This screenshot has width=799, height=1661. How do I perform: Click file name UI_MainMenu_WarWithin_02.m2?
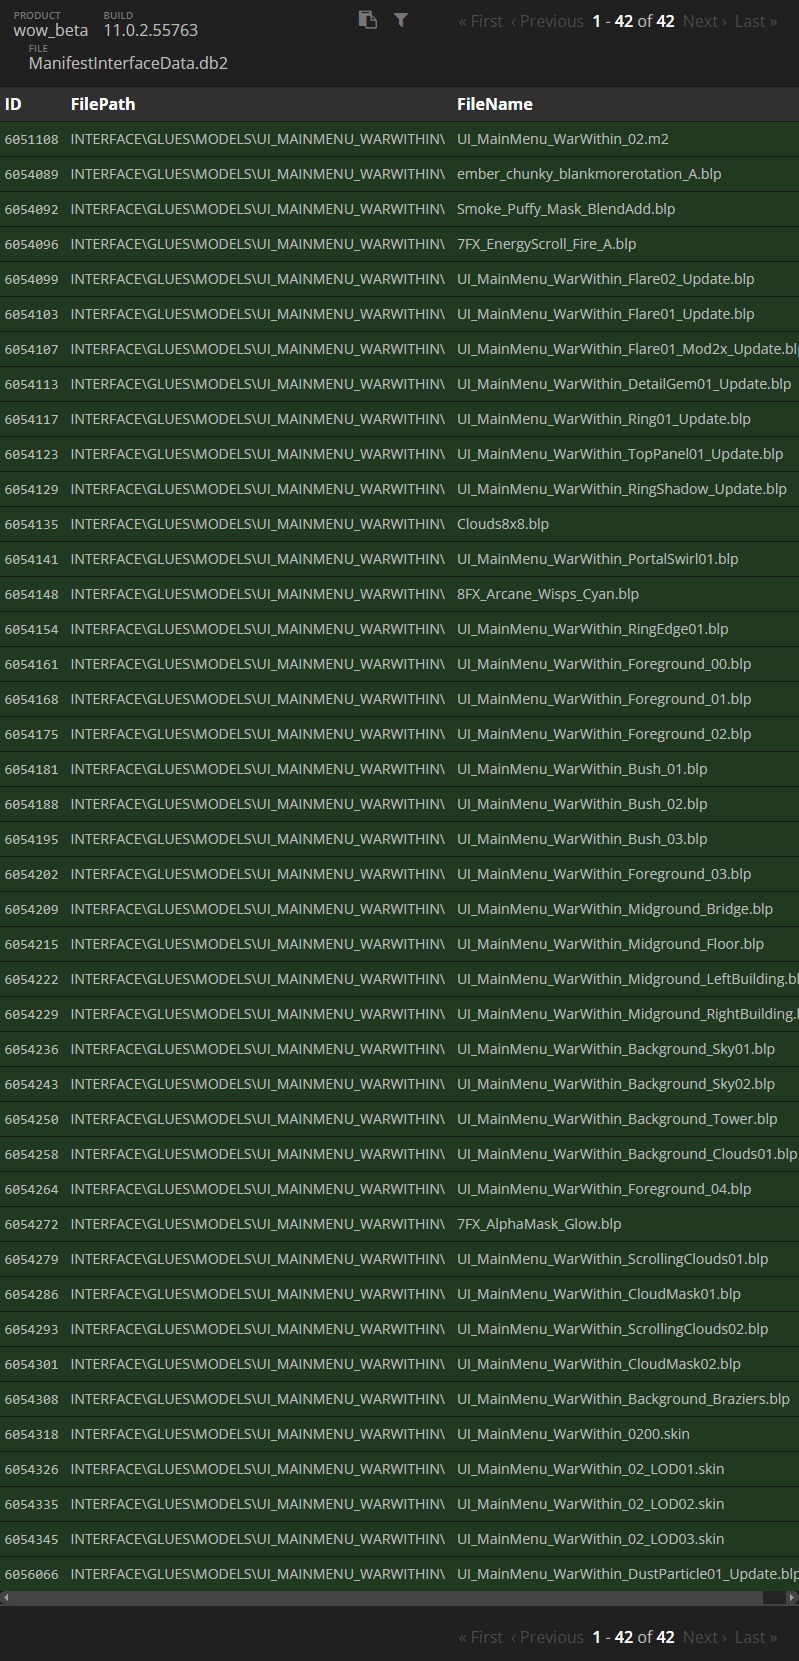pos(563,139)
